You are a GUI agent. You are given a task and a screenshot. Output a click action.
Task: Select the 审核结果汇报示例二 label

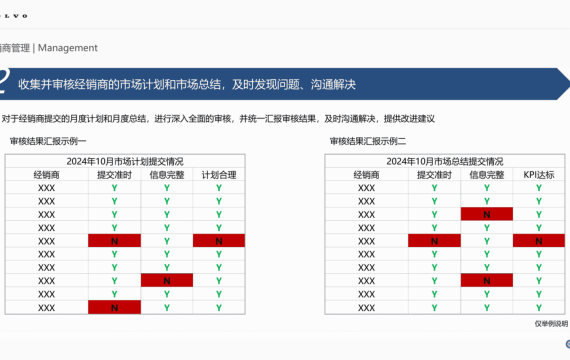(368, 141)
